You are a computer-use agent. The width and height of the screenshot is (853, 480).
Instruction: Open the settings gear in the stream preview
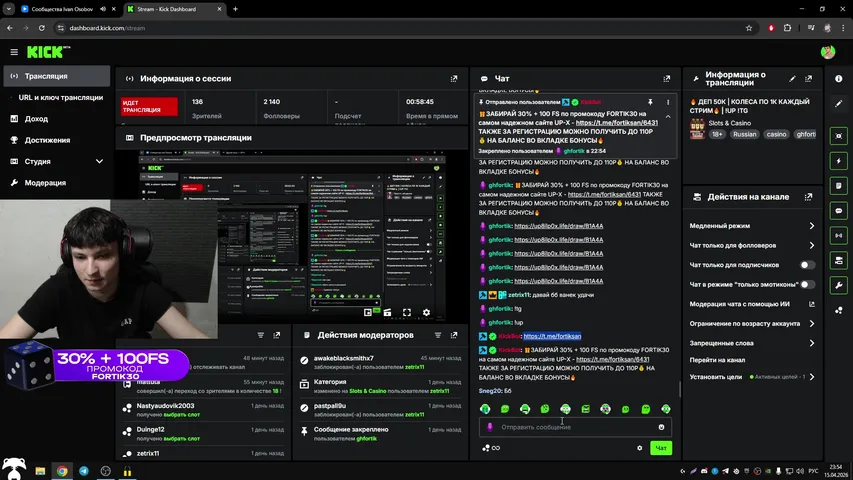[426, 312]
